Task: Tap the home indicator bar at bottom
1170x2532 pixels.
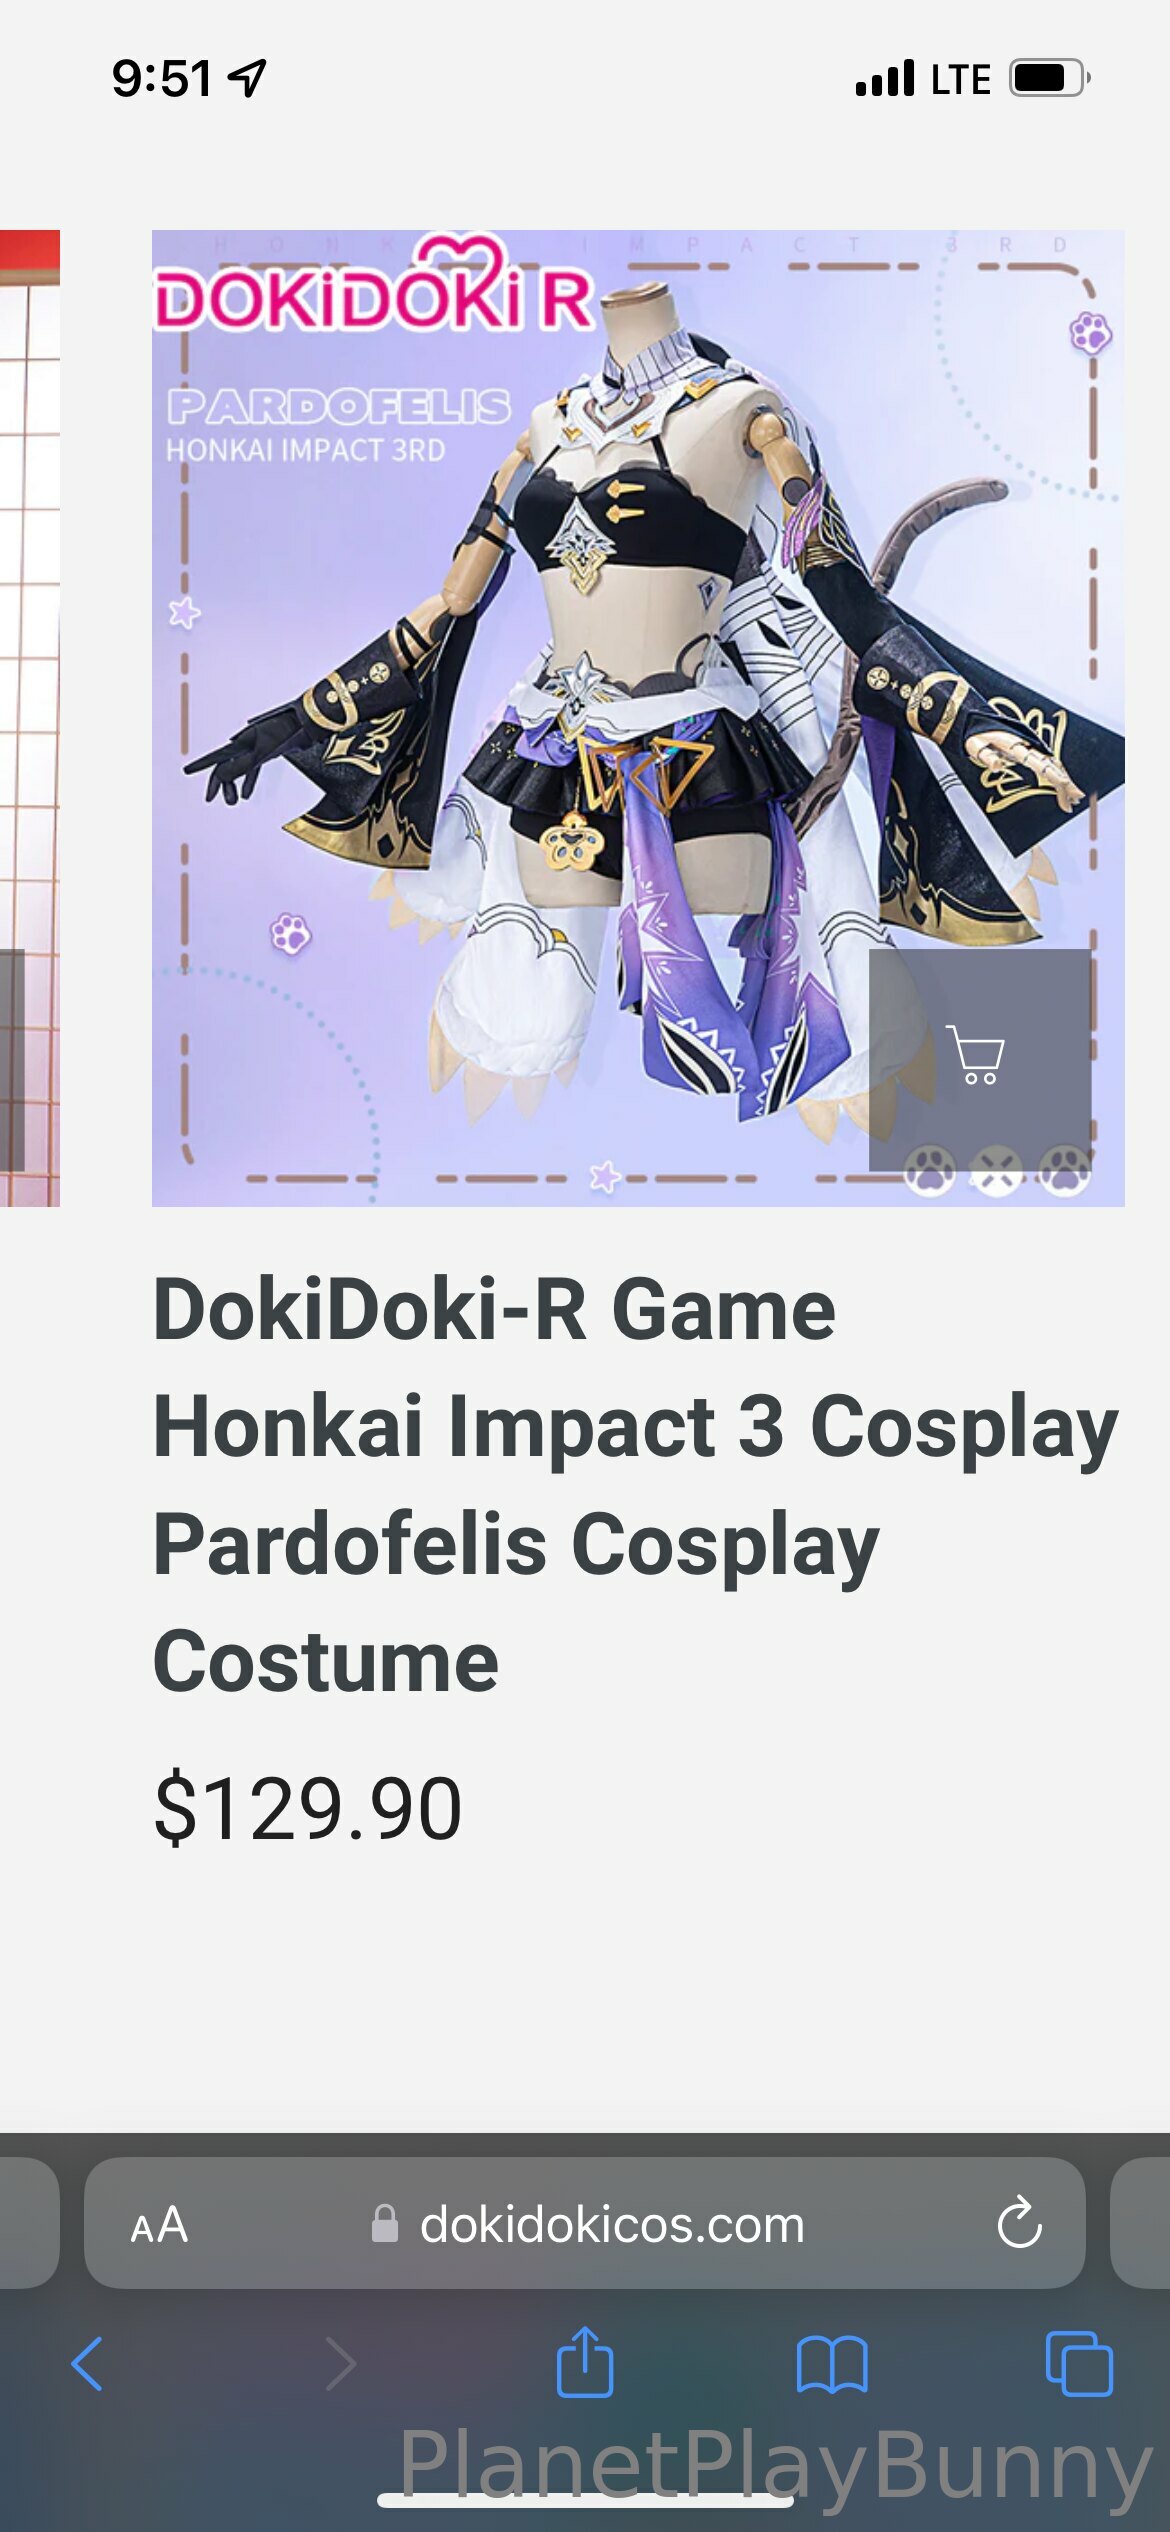Action: coord(585,2500)
